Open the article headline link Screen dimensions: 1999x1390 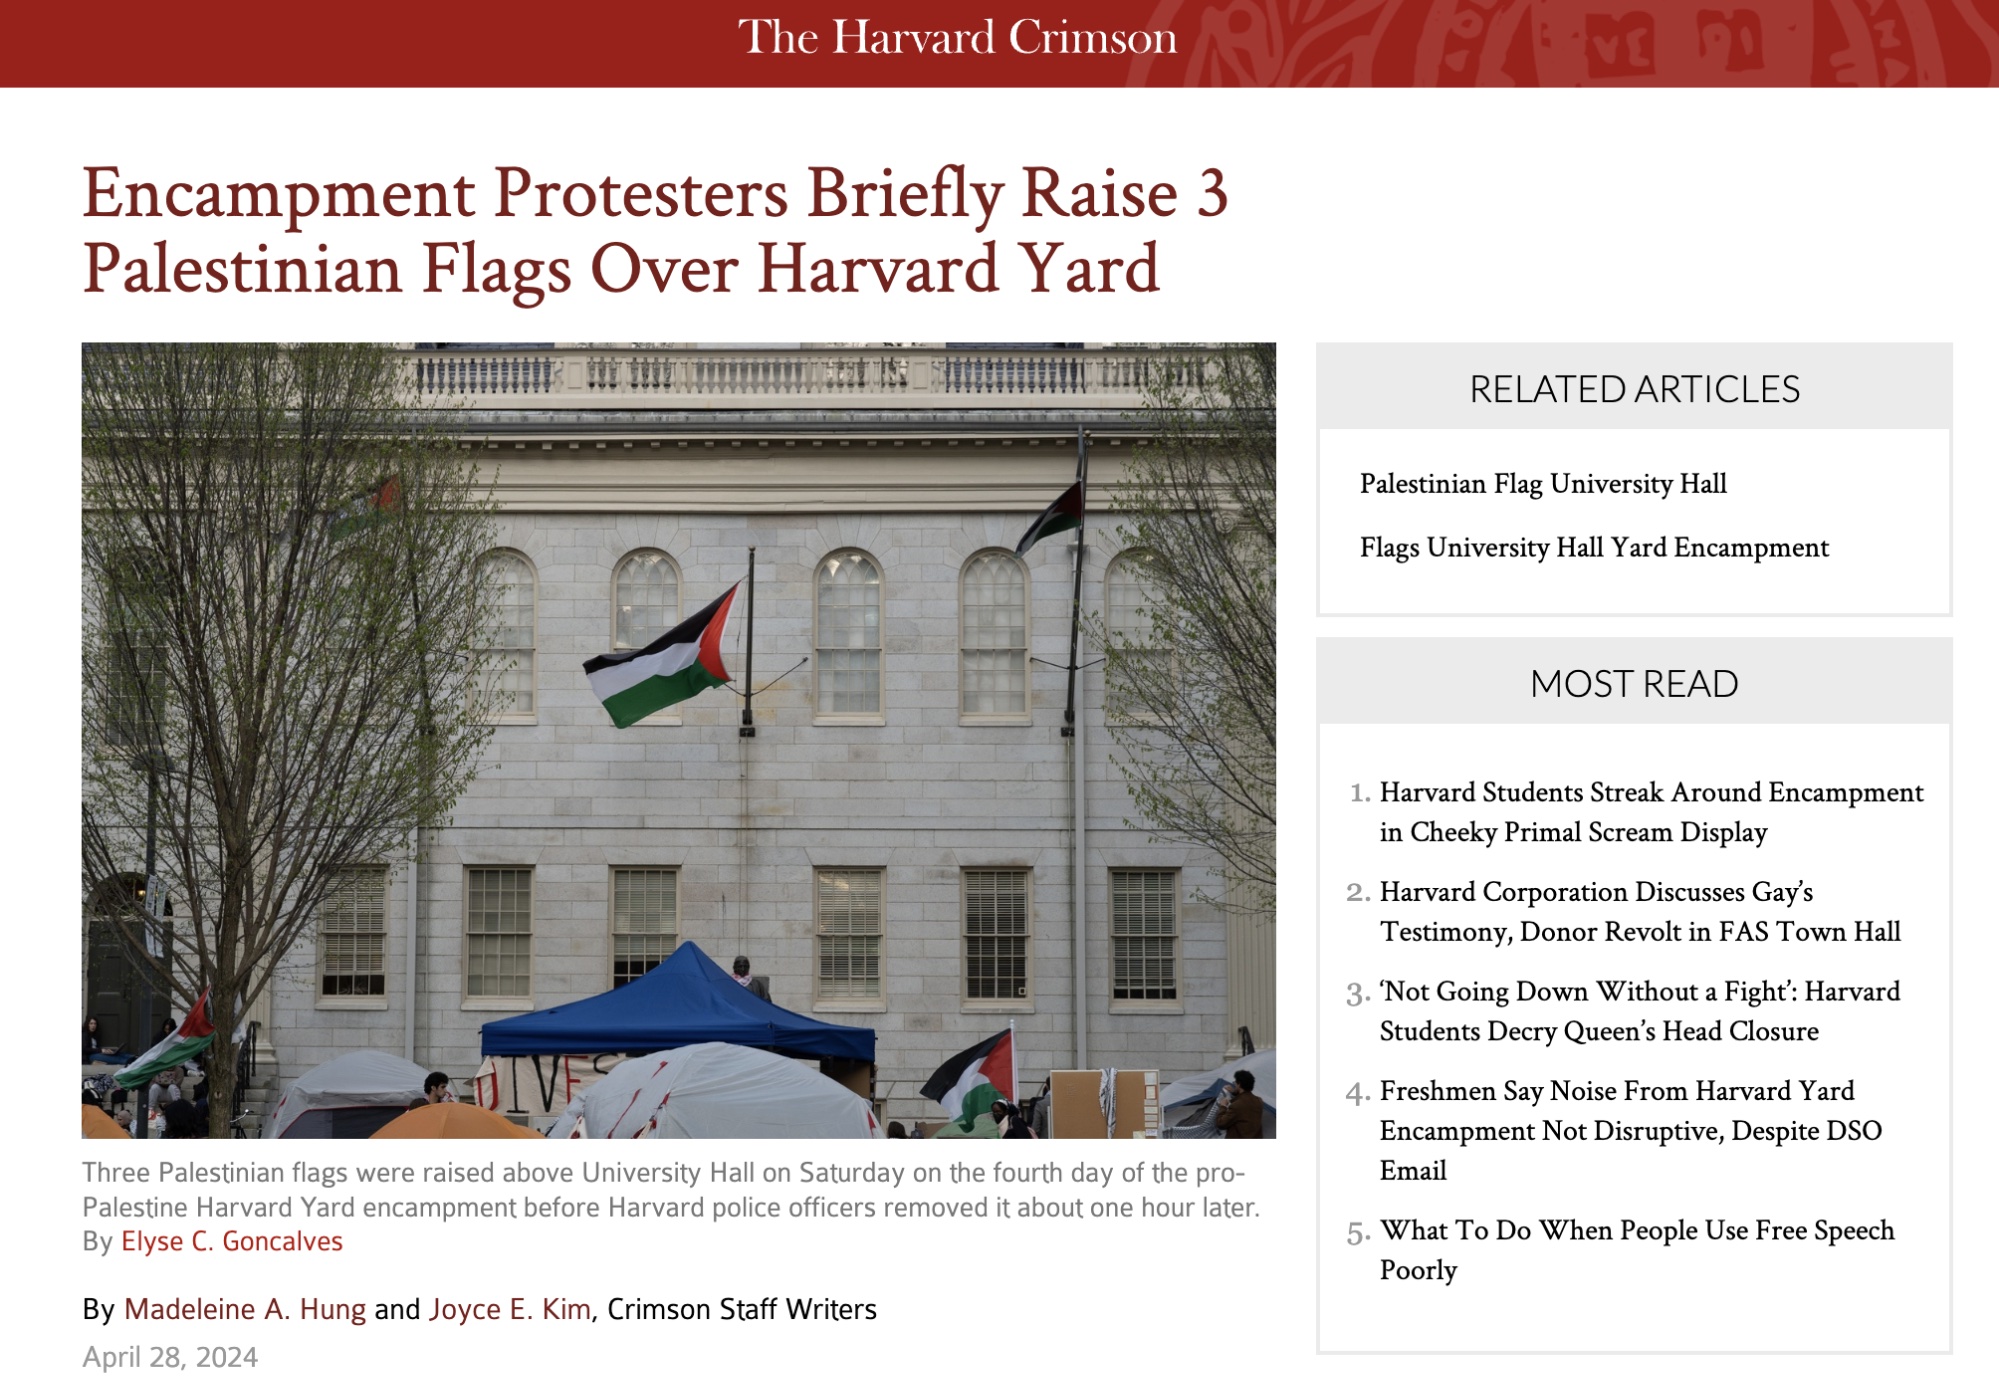tap(654, 231)
